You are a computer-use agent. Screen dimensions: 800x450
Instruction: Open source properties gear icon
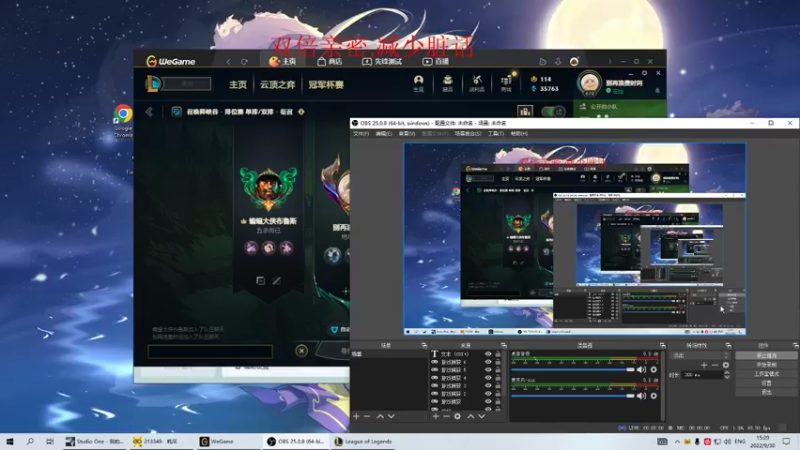click(x=458, y=416)
